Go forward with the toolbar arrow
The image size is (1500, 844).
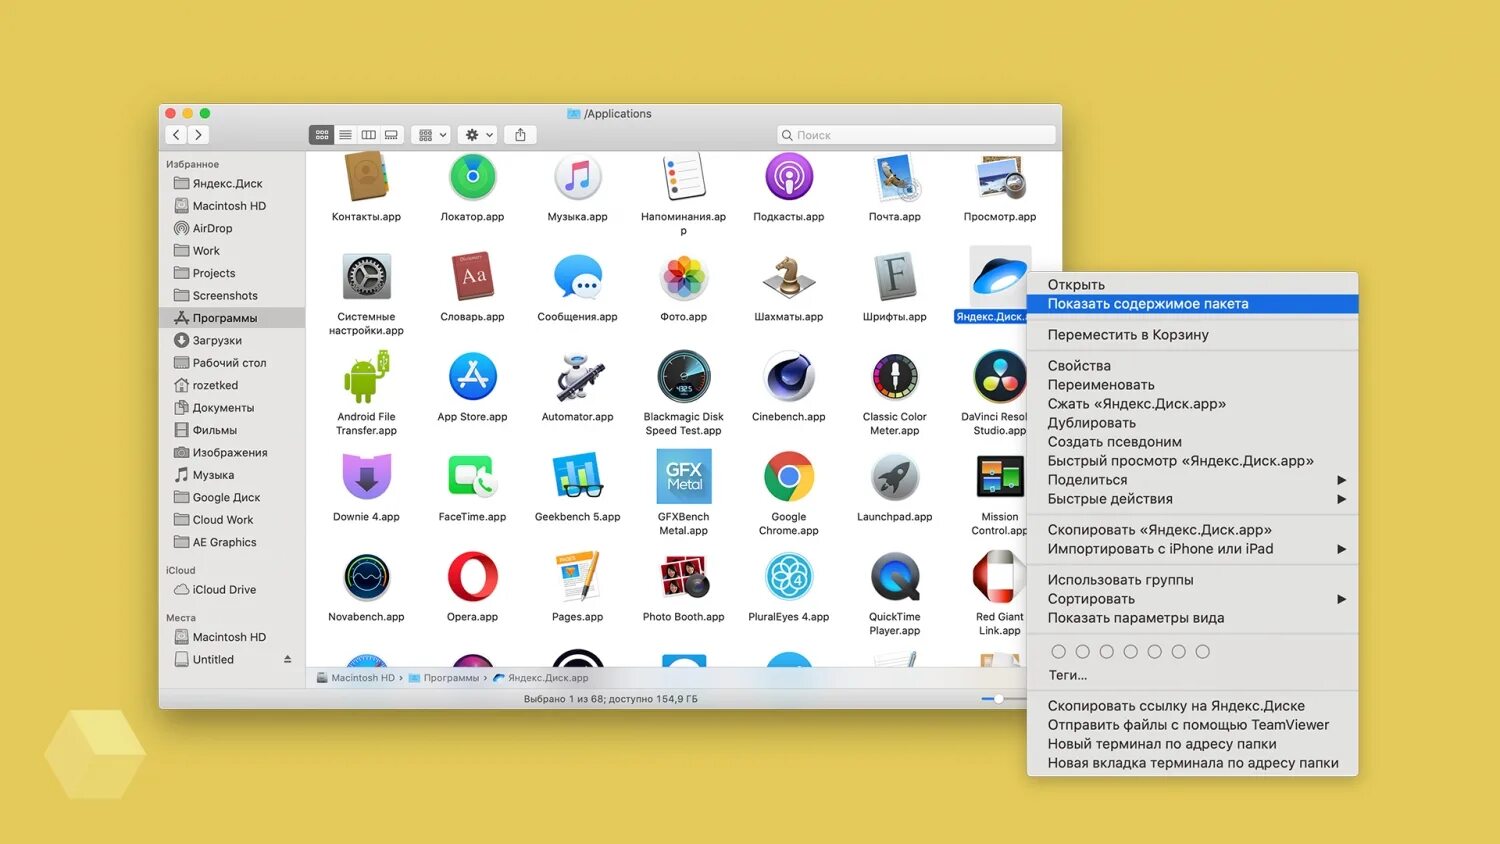198,135
